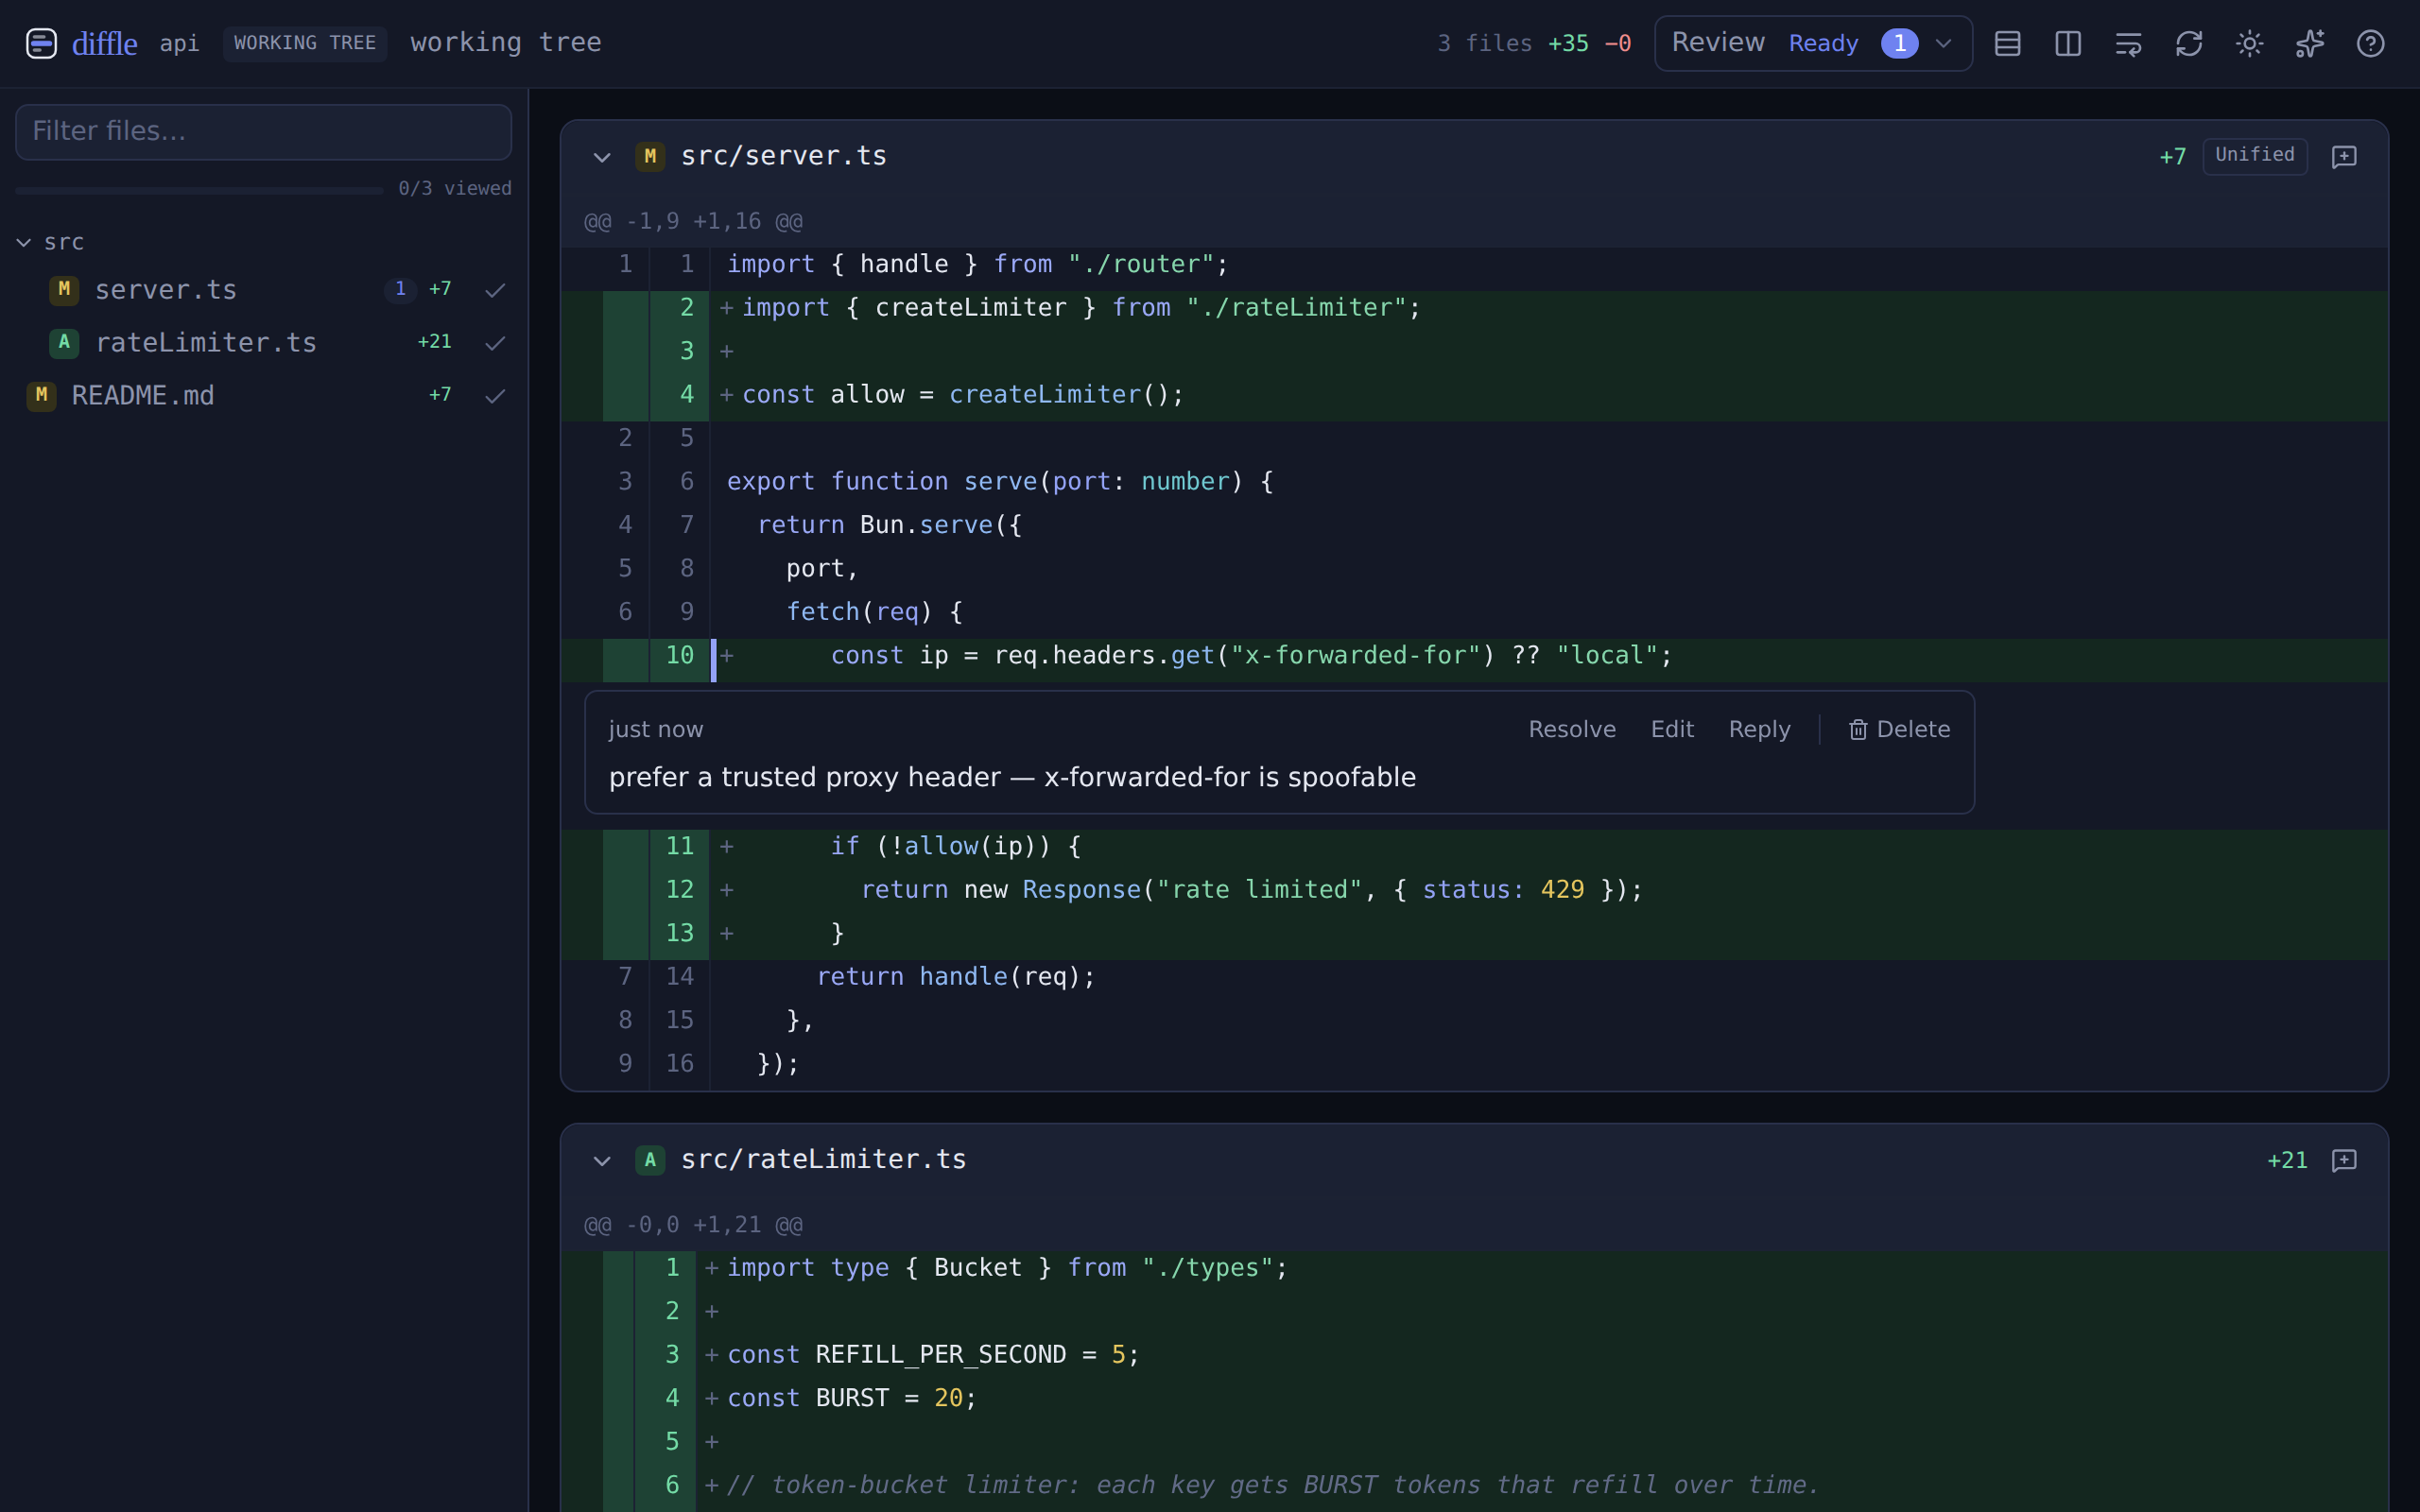Click the sparkles AI icon

pyautogui.click(x=2310, y=43)
